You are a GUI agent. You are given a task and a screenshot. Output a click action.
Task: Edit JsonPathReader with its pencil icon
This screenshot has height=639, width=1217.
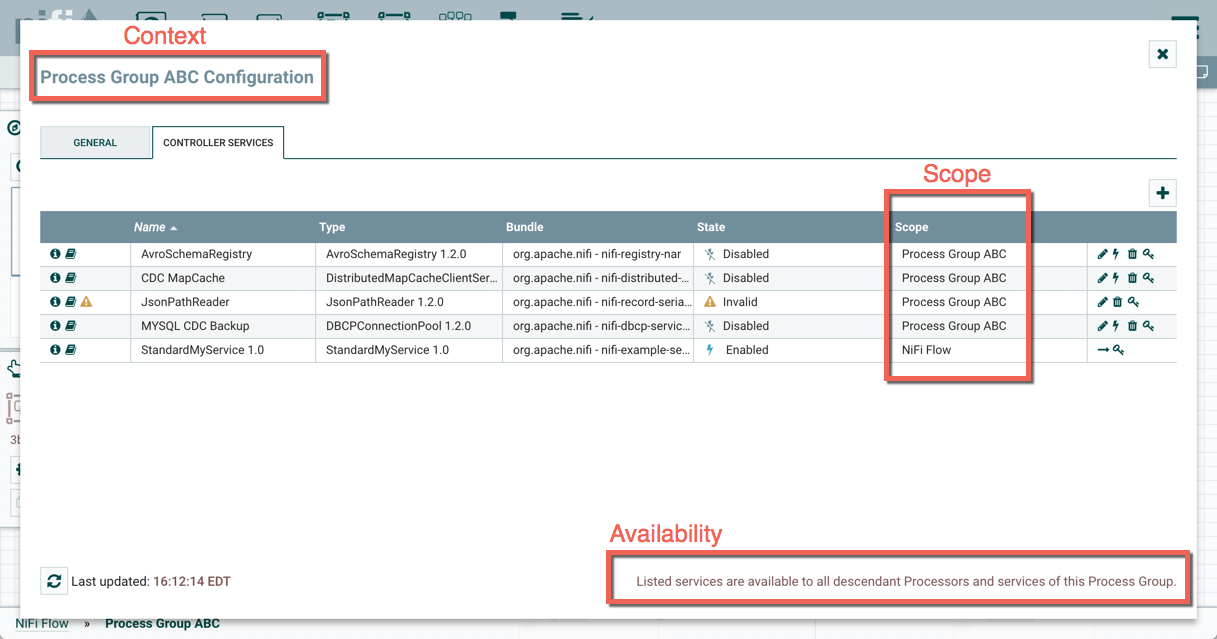(1102, 302)
